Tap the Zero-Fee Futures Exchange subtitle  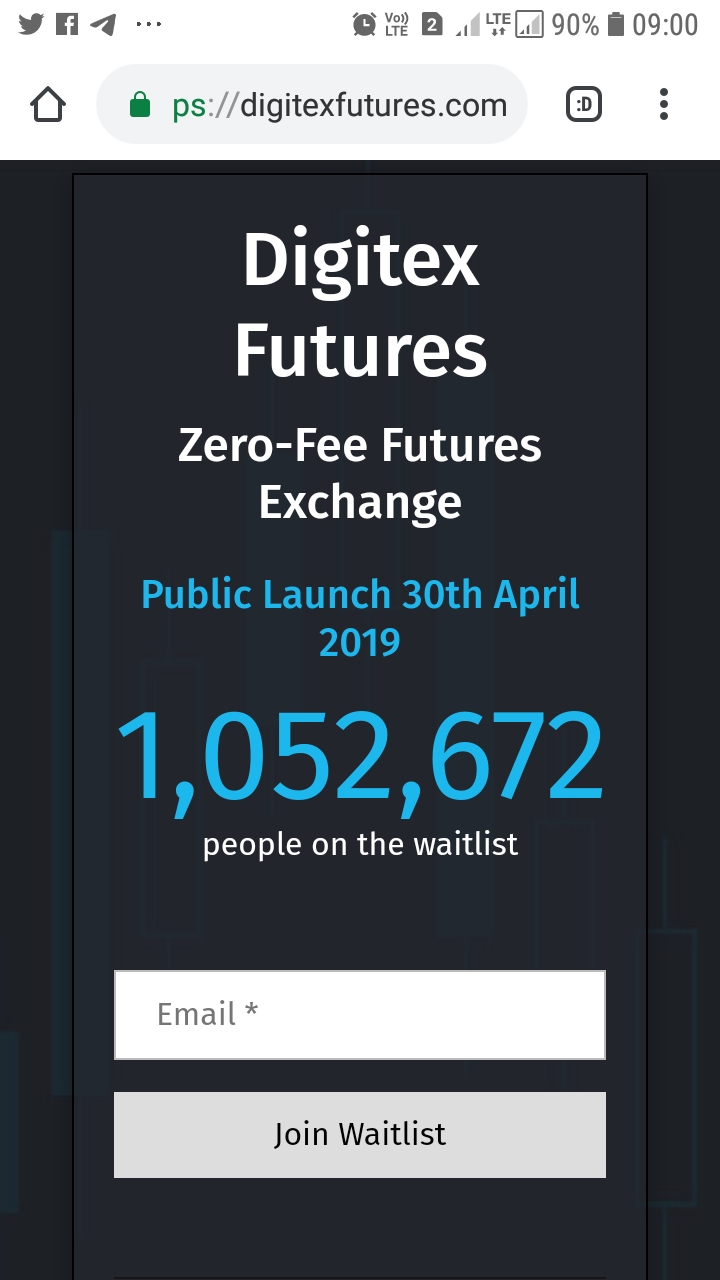[360, 472]
